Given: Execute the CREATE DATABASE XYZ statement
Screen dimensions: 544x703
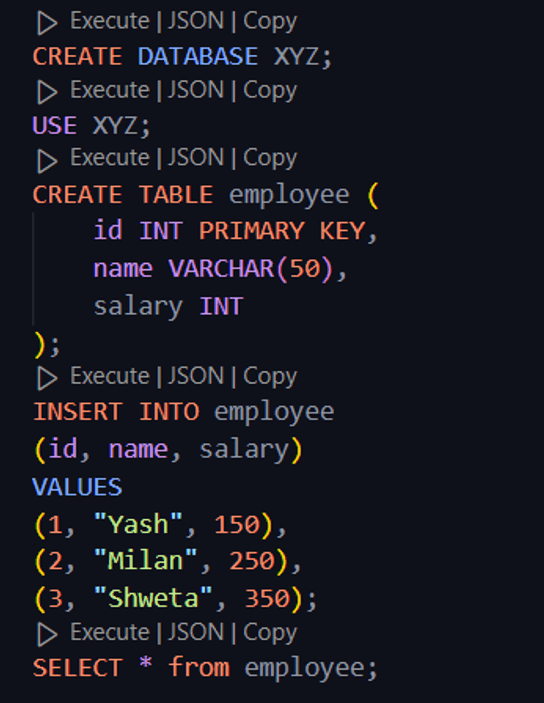Looking at the screenshot, I should (x=110, y=21).
